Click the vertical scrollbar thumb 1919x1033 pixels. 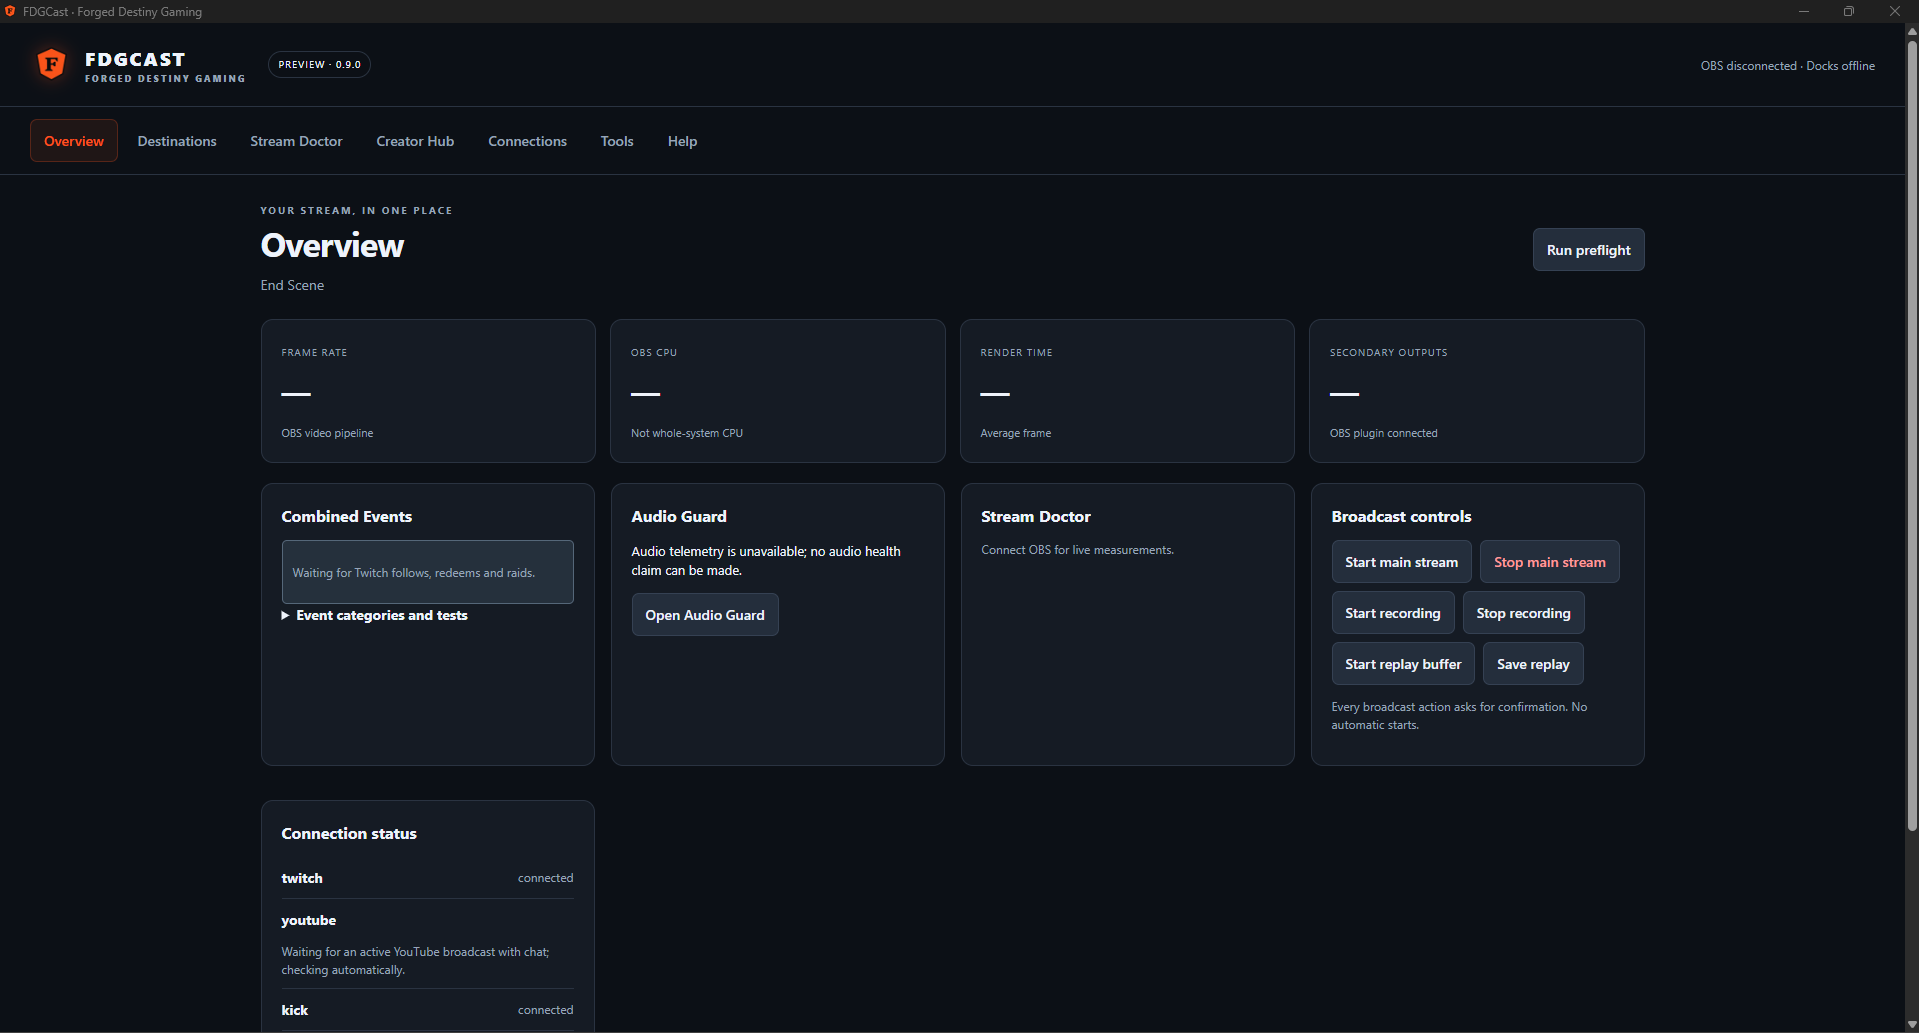pyautogui.click(x=1911, y=435)
